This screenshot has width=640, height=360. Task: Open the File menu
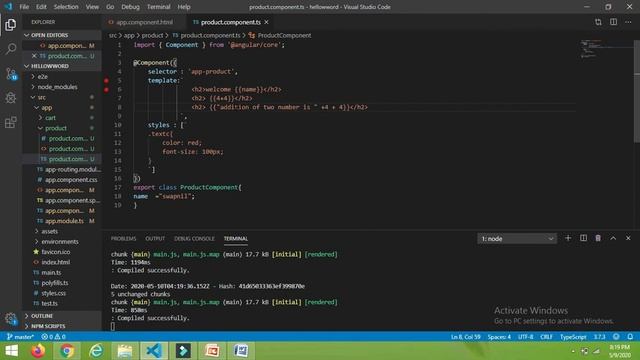[x=24, y=7]
